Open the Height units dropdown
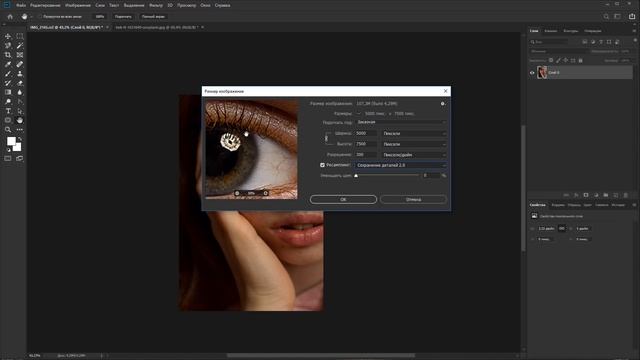 414,144
